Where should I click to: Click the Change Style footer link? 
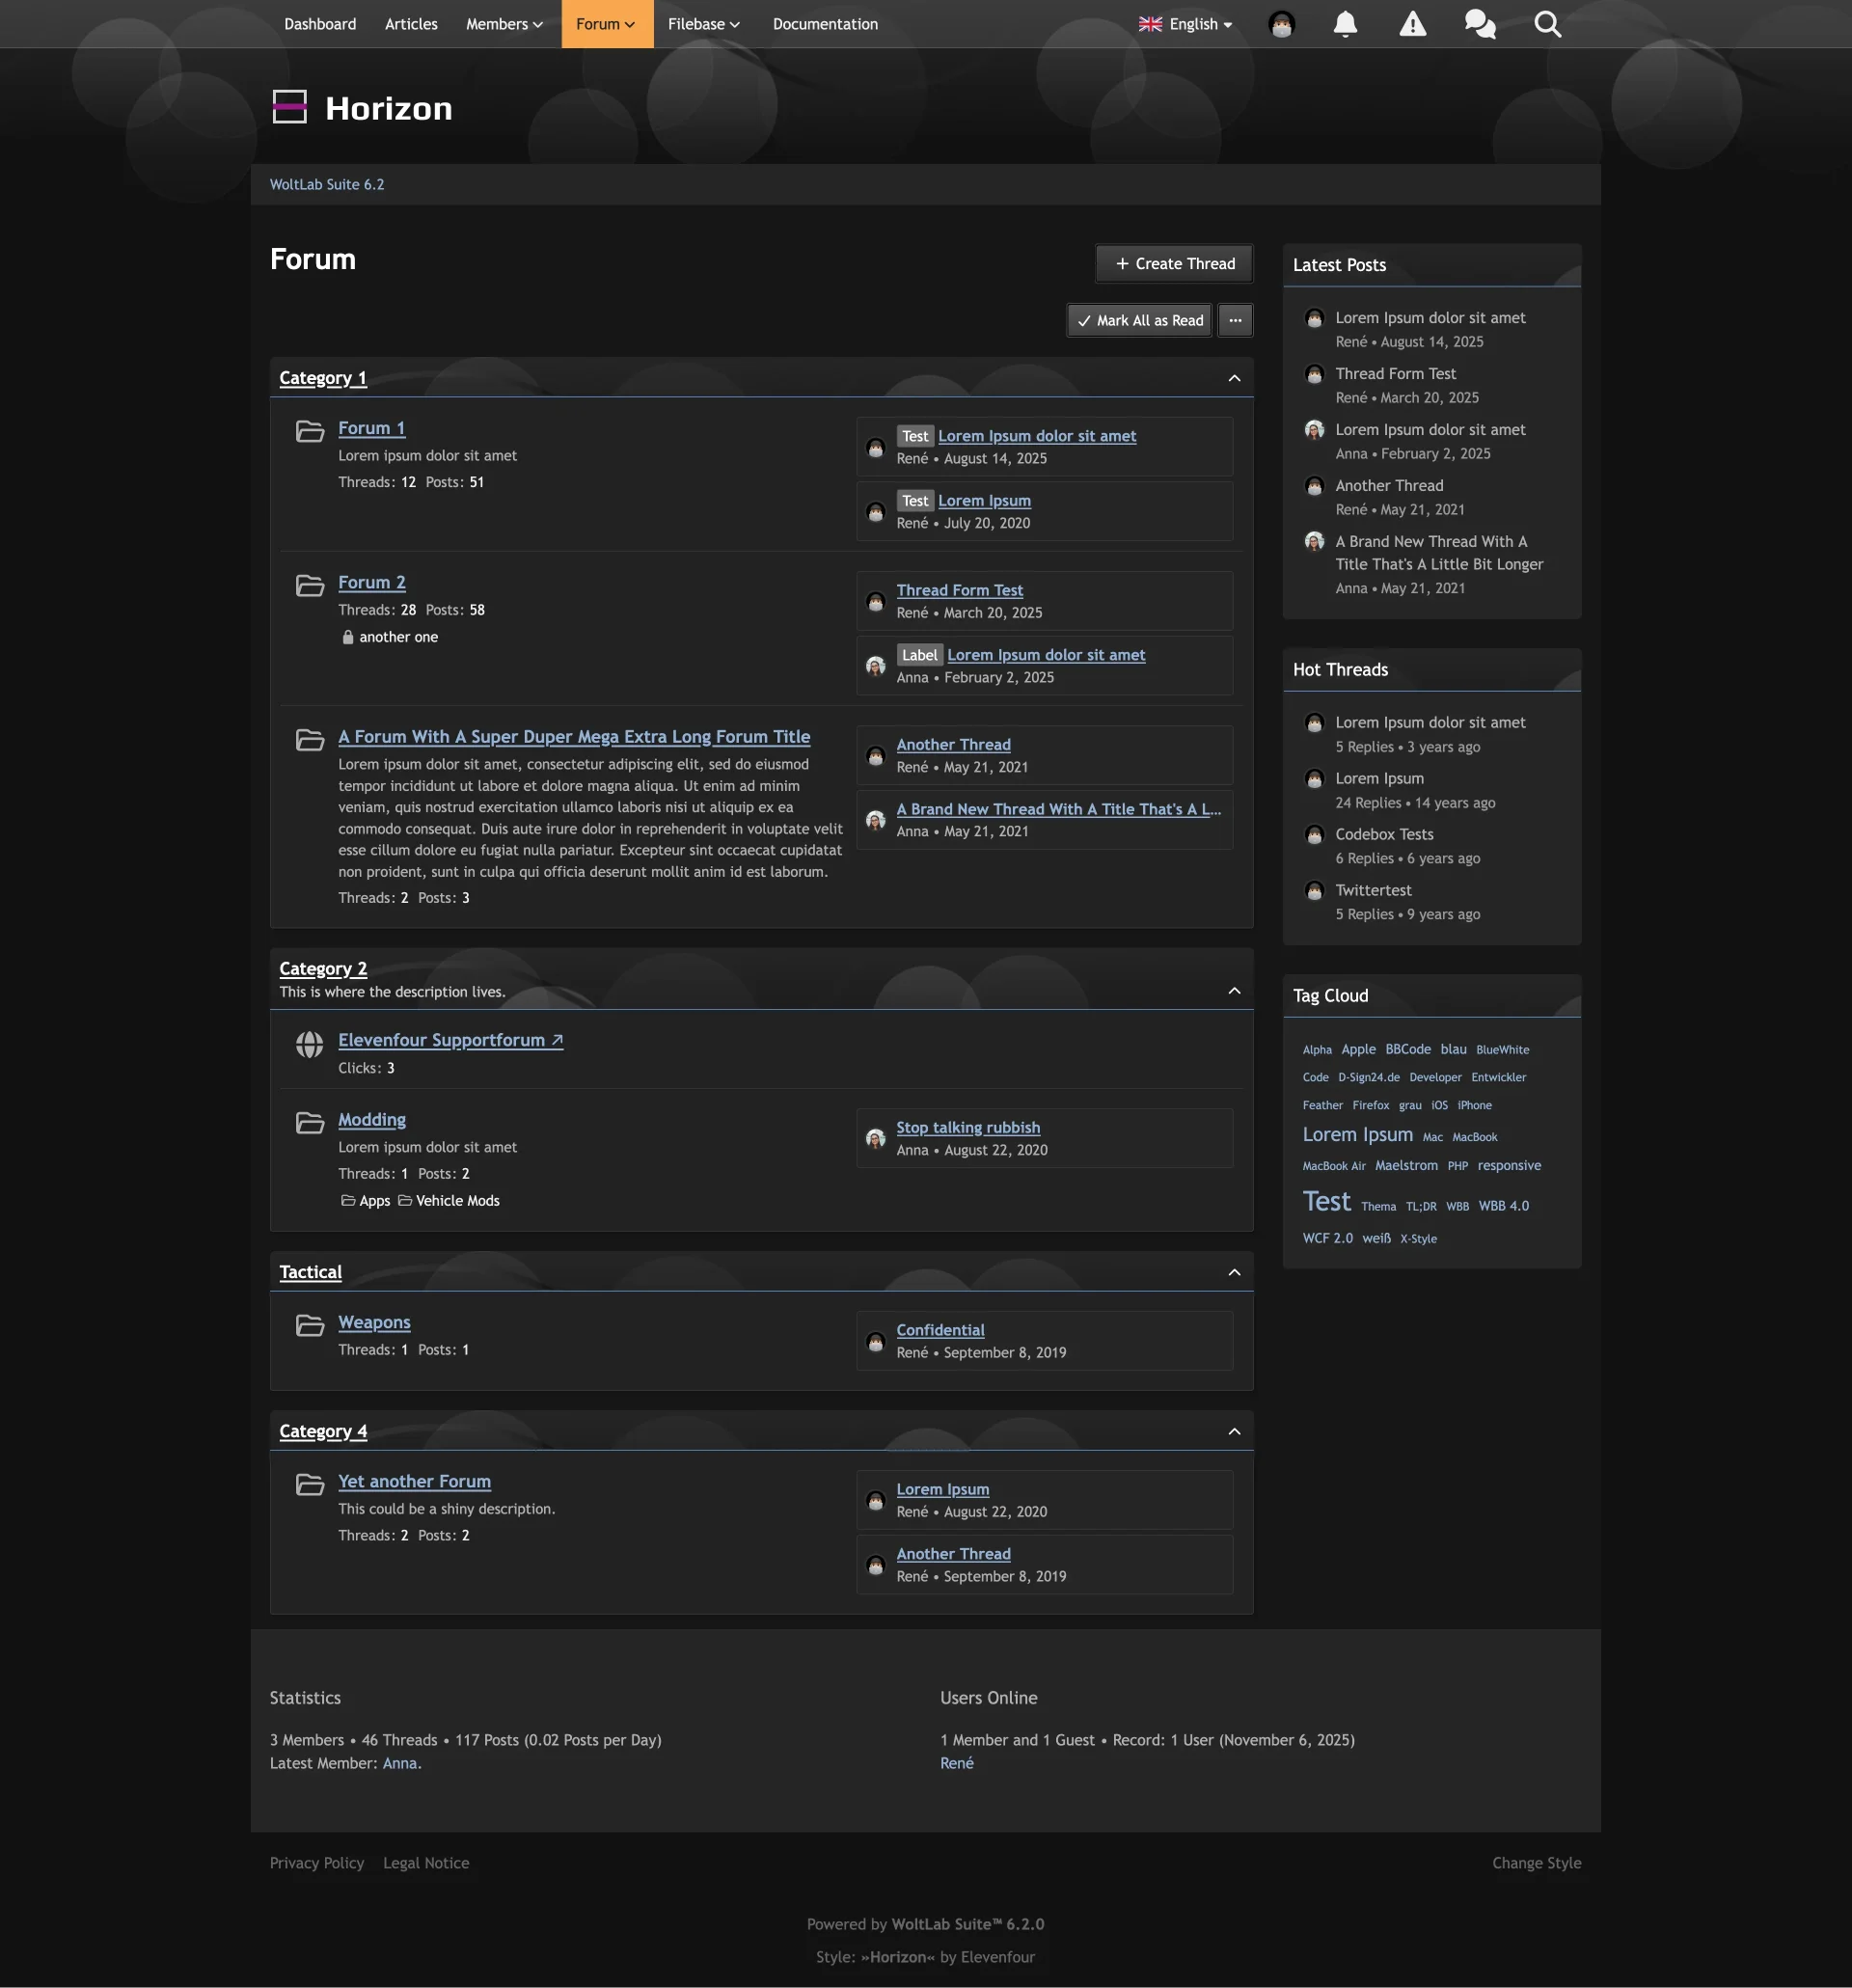(x=1536, y=1863)
